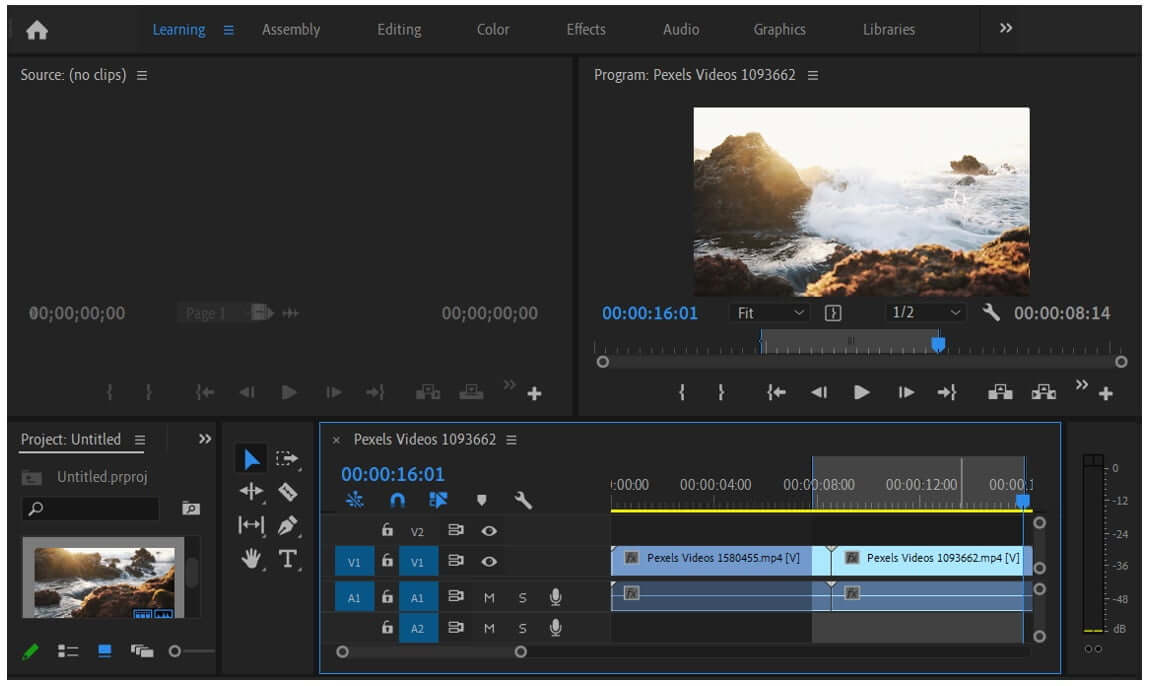Click Mark Out in Program monitor
This screenshot has height=686, width=1149.
click(x=721, y=393)
